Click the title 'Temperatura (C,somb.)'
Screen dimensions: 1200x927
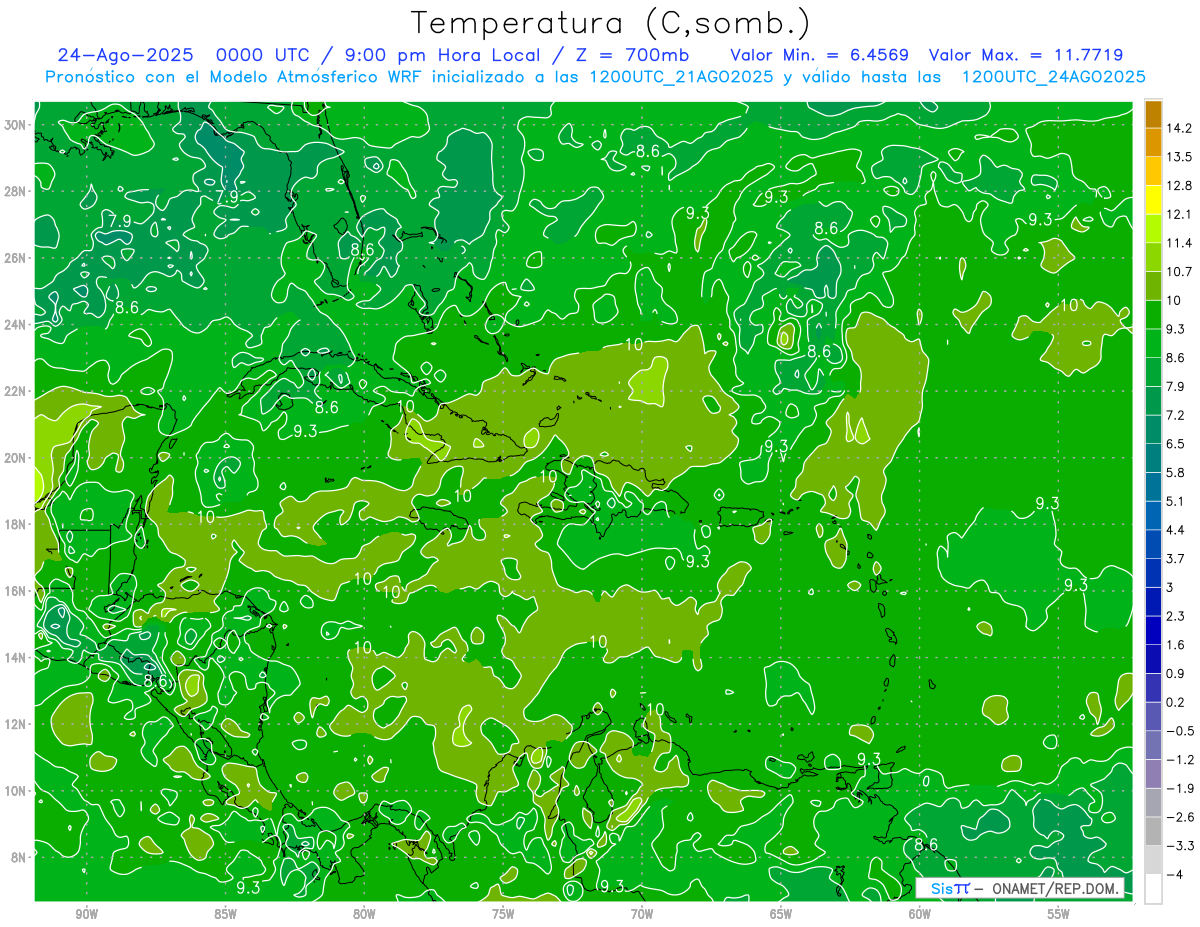[611, 22]
